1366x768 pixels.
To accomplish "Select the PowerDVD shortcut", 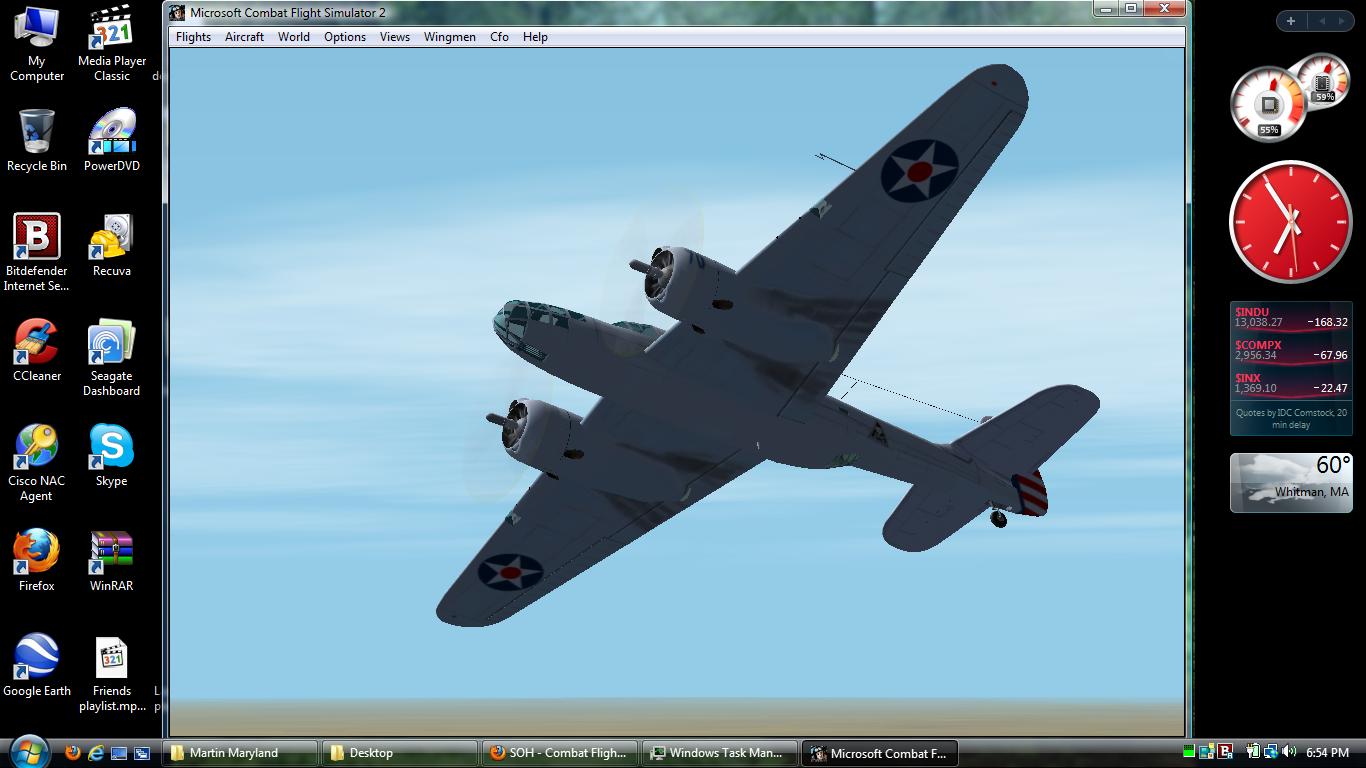I will click(x=112, y=142).
